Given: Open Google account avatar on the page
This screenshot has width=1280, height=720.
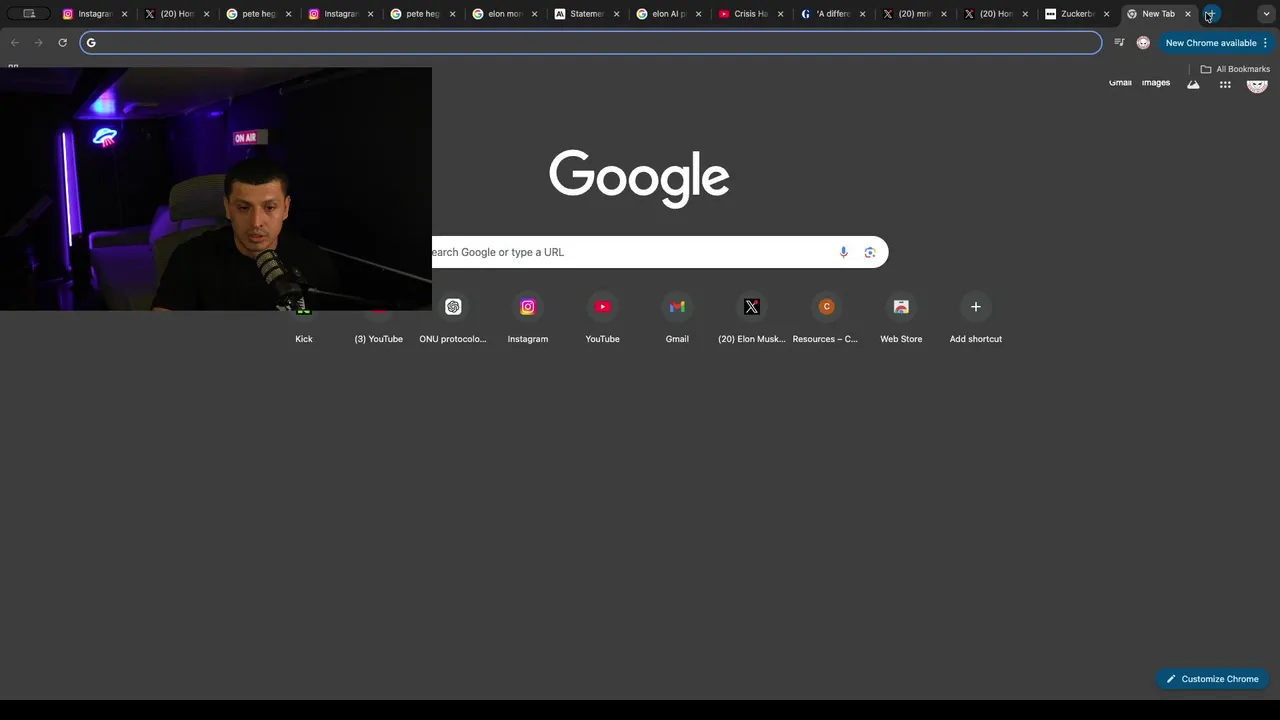Looking at the screenshot, I should click(1257, 84).
